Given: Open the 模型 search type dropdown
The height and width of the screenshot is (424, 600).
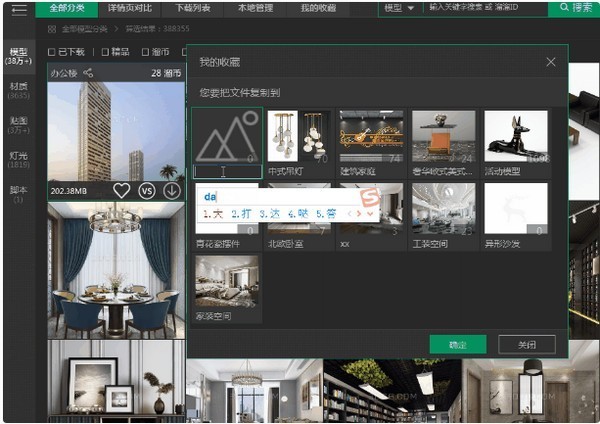Looking at the screenshot, I should 400,8.
